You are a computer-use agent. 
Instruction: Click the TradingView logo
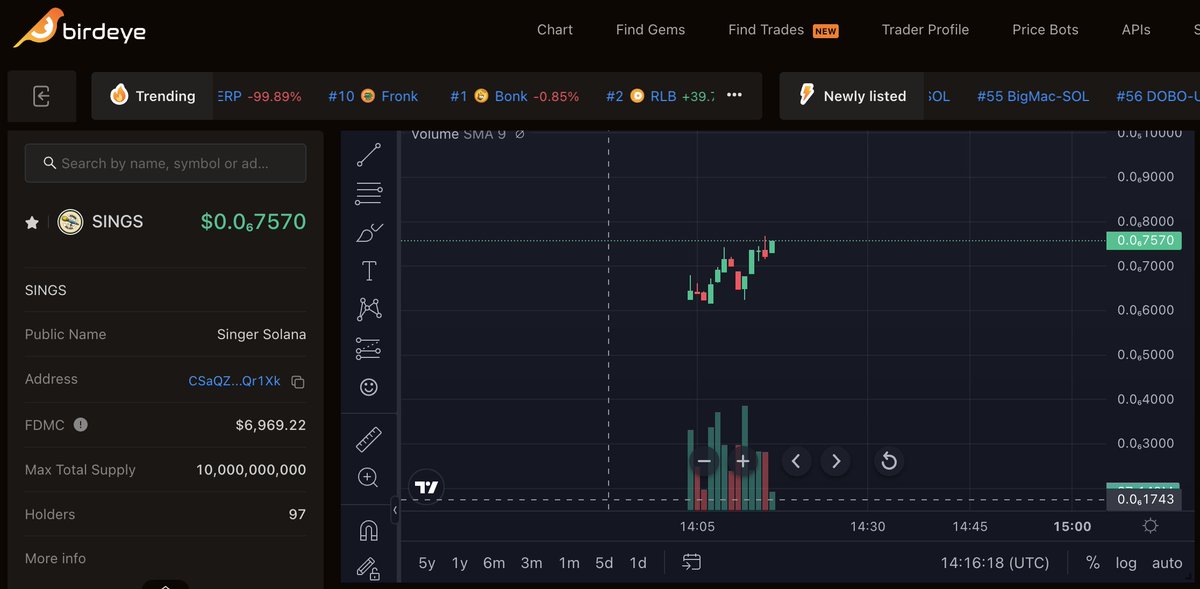(x=427, y=487)
